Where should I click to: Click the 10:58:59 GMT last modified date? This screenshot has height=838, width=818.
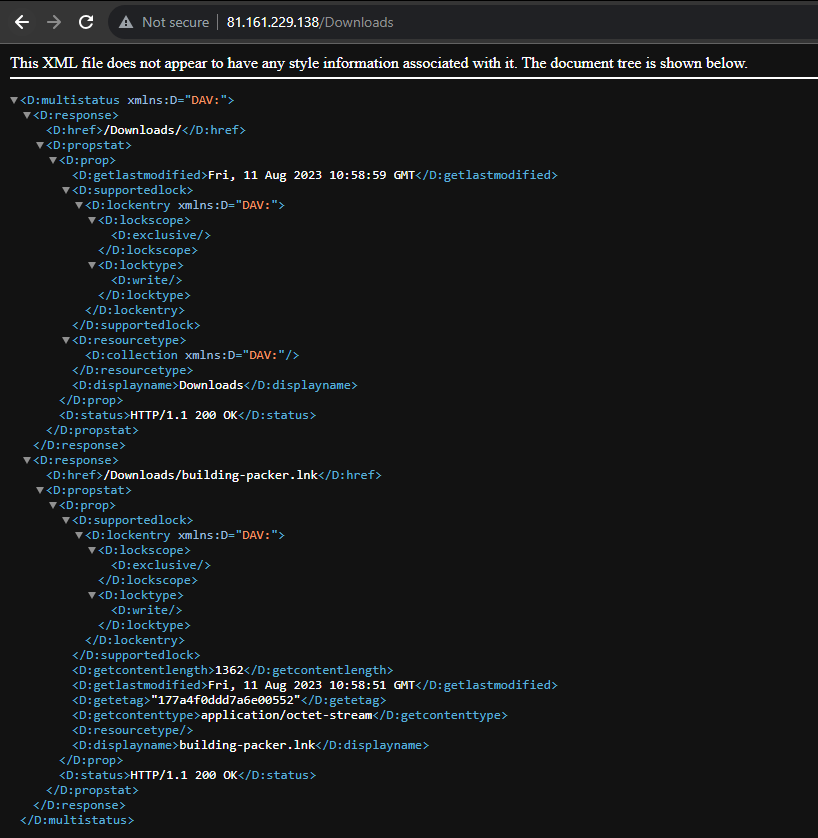point(311,175)
